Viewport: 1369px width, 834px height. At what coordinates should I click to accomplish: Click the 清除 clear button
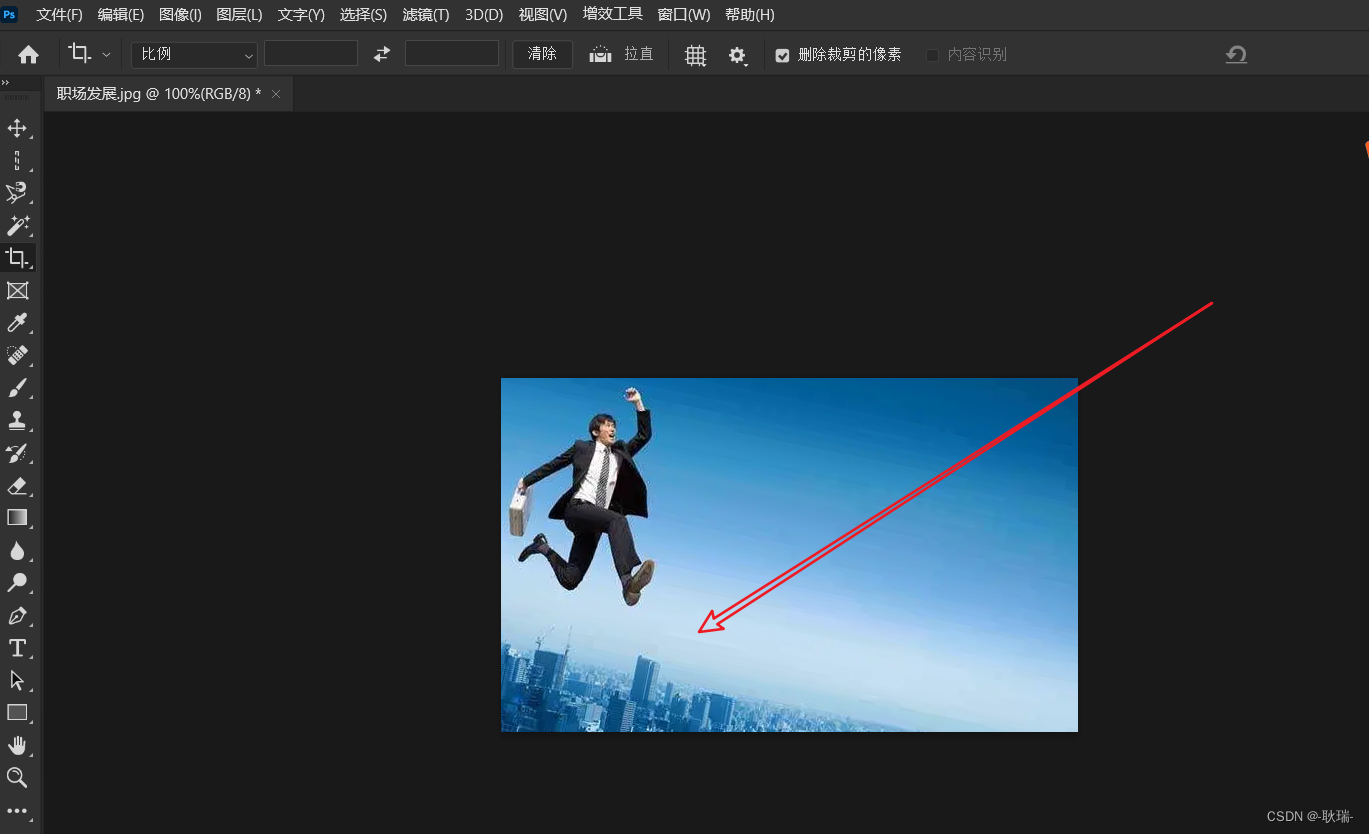pos(542,54)
